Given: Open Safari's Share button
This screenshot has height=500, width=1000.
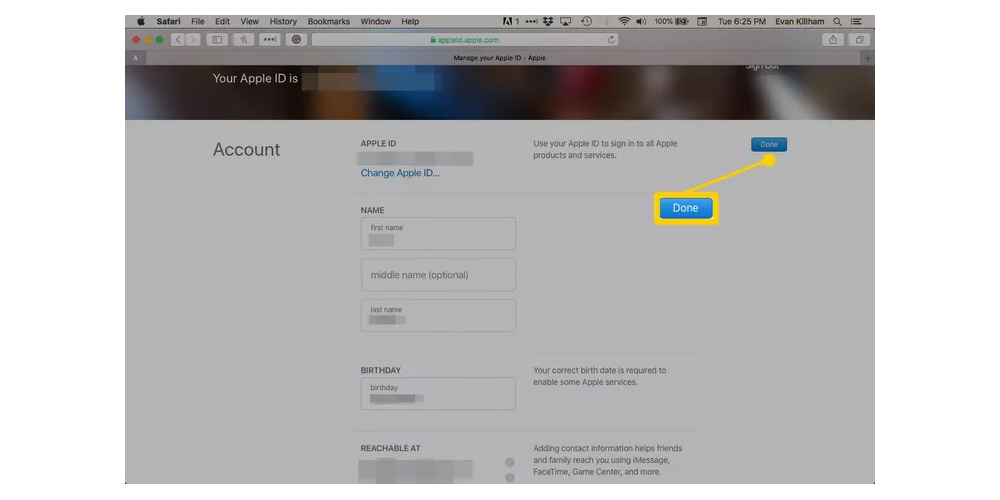Looking at the screenshot, I should click(833, 40).
